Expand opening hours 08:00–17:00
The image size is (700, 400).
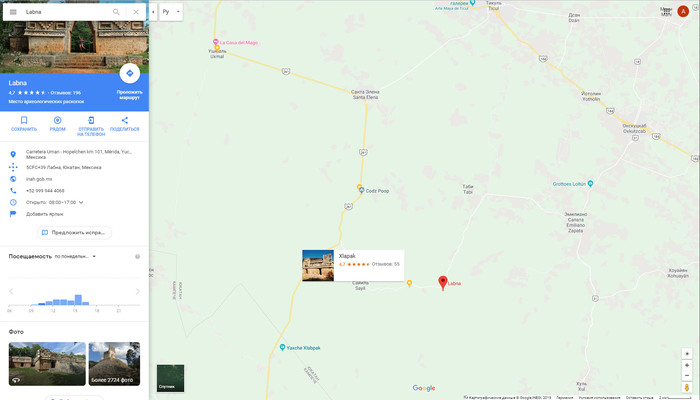point(81,202)
